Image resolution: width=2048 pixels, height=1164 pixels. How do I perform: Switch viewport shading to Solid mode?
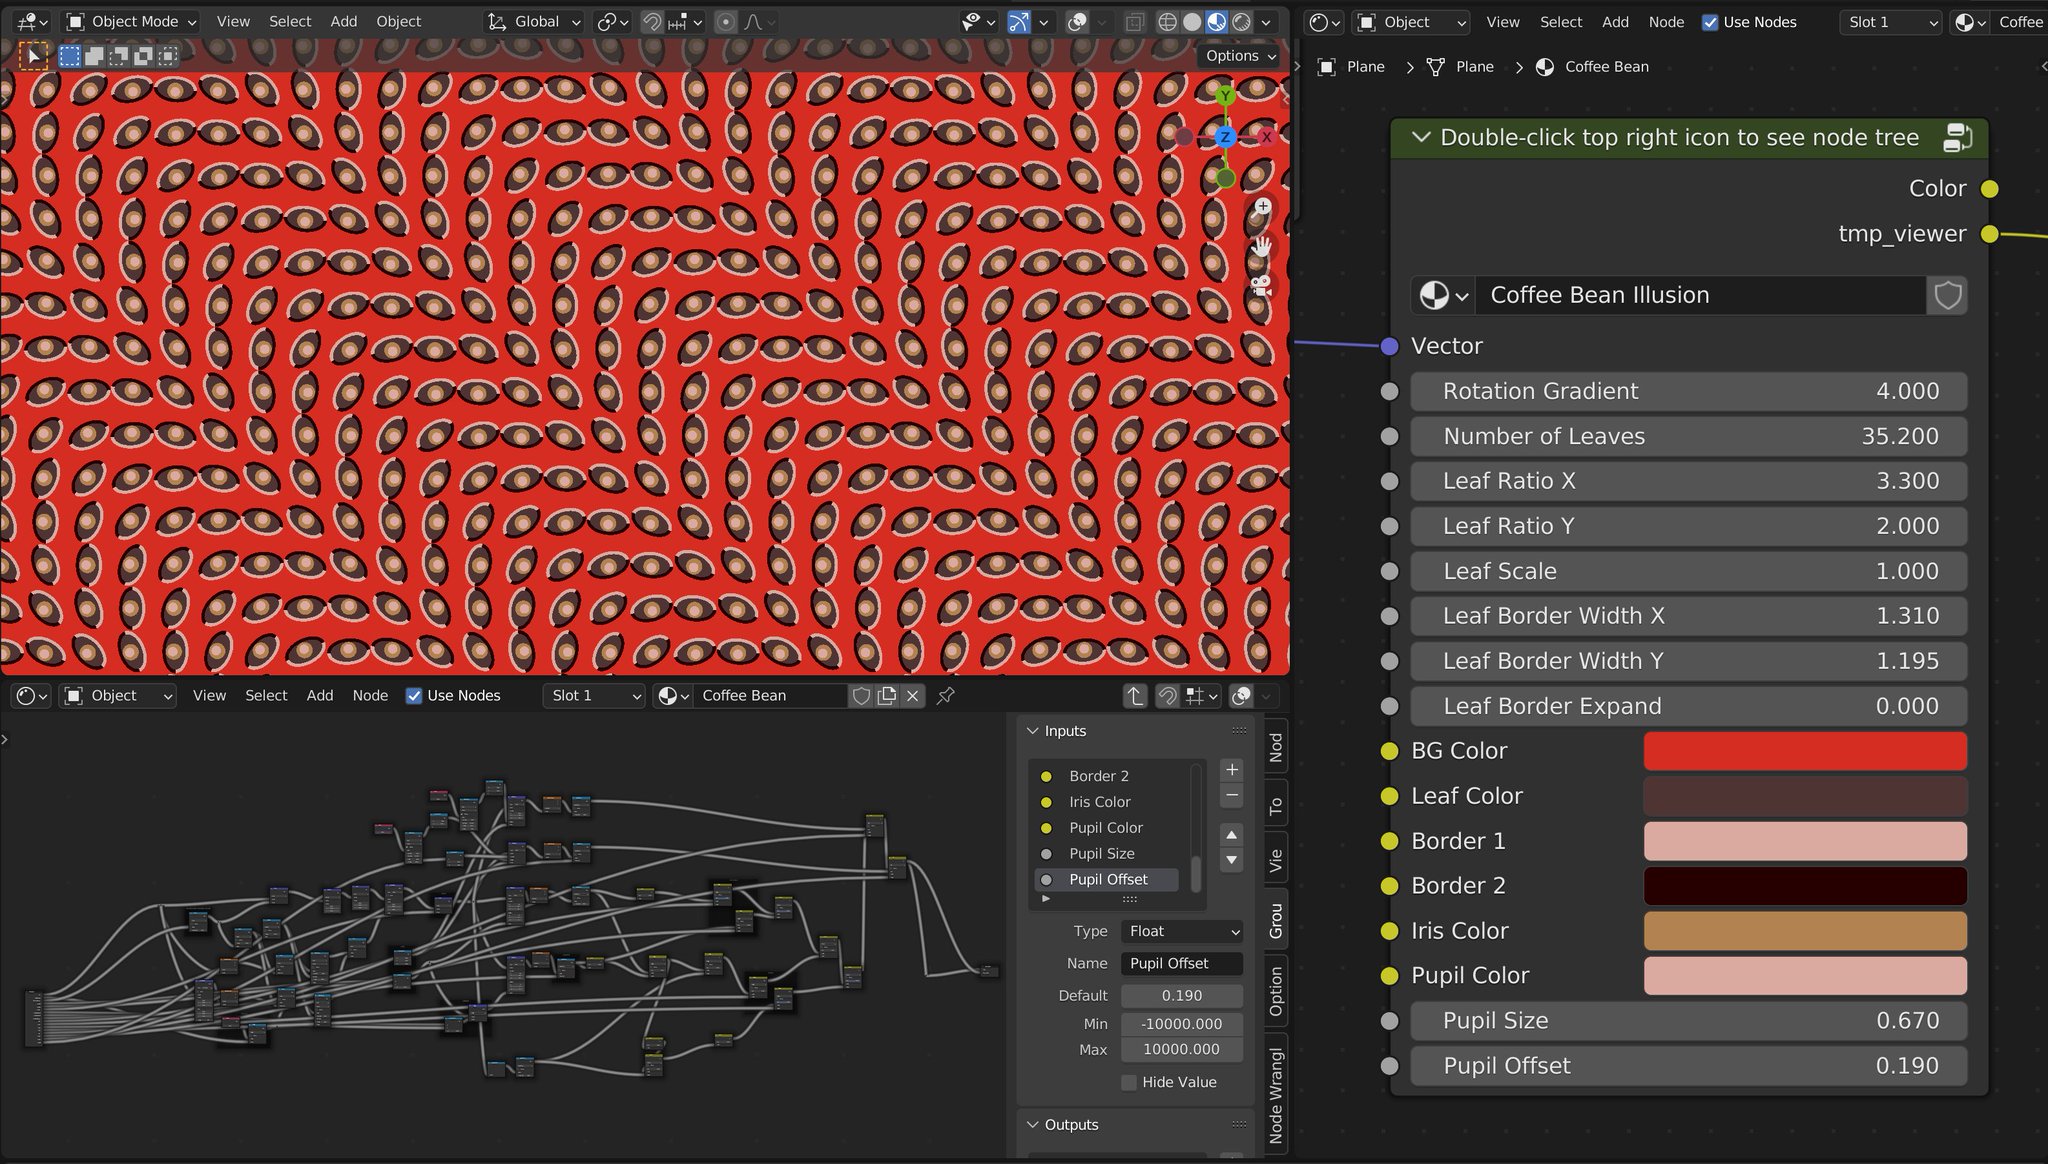point(1192,21)
